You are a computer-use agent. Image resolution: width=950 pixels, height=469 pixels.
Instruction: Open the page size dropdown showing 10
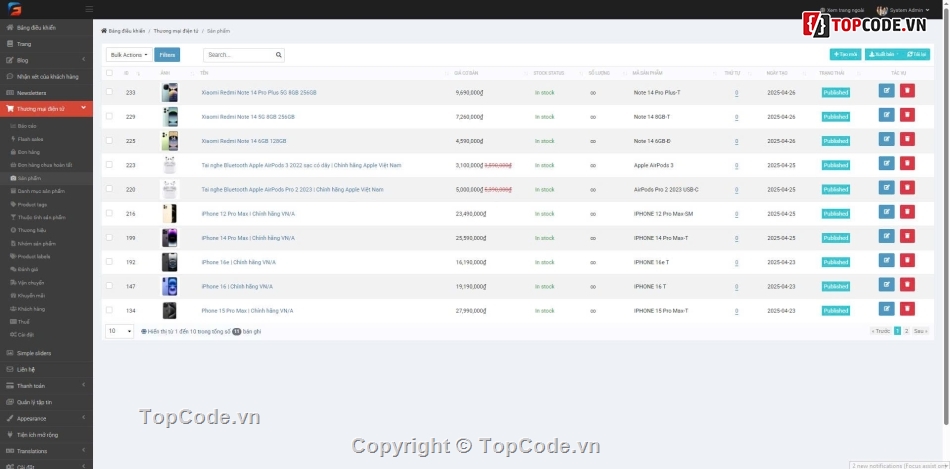coord(119,331)
